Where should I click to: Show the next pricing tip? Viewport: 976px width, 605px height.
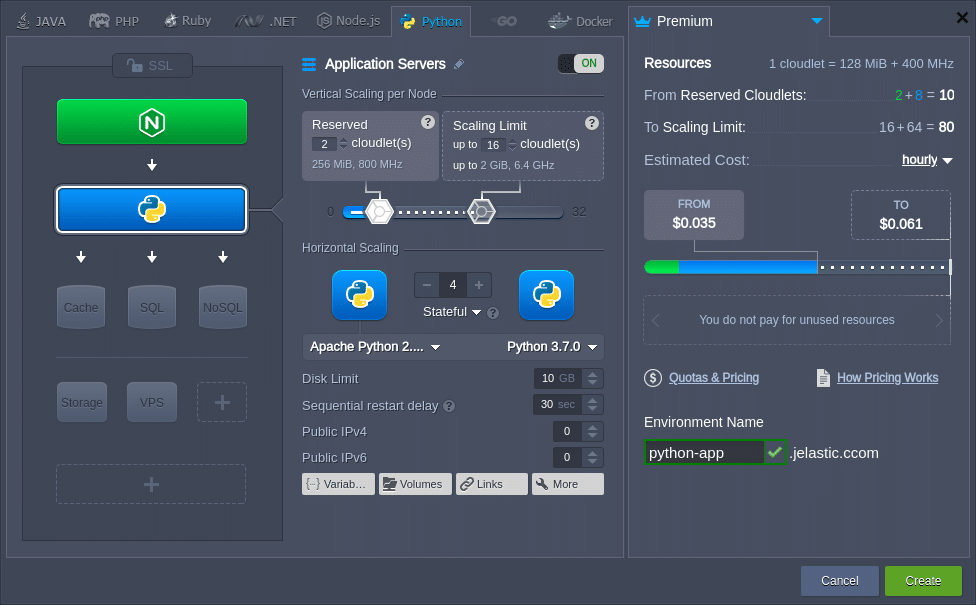point(939,321)
